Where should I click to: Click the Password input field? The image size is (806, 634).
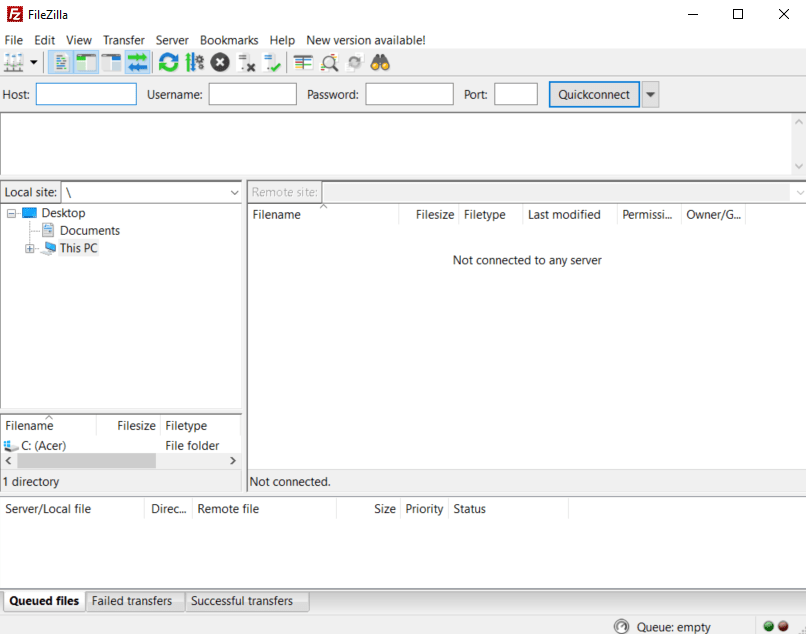409,94
